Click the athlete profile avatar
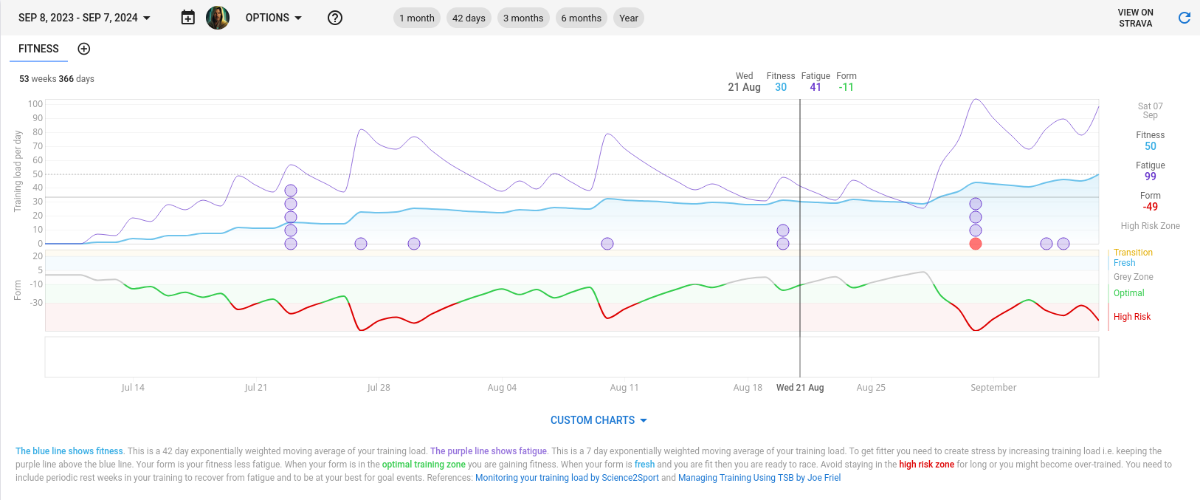The image size is (1200, 500). [218, 18]
